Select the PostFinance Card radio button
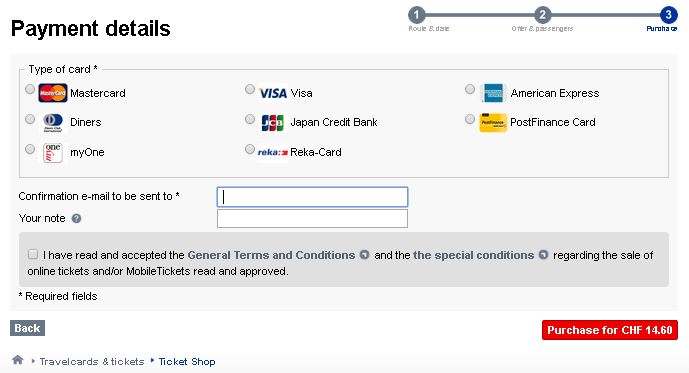The width and height of the screenshot is (689, 373). [470, 119]
